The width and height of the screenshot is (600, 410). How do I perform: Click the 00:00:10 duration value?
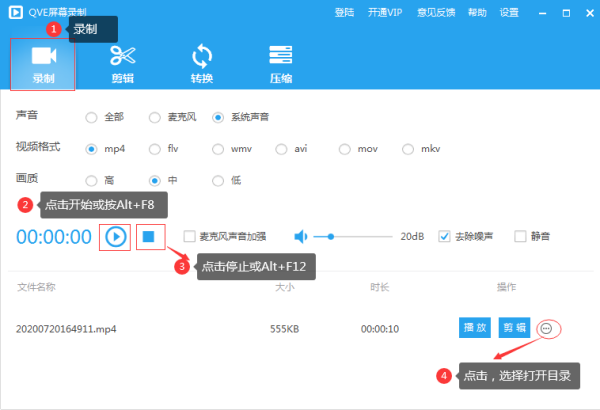tap(380, 329)
